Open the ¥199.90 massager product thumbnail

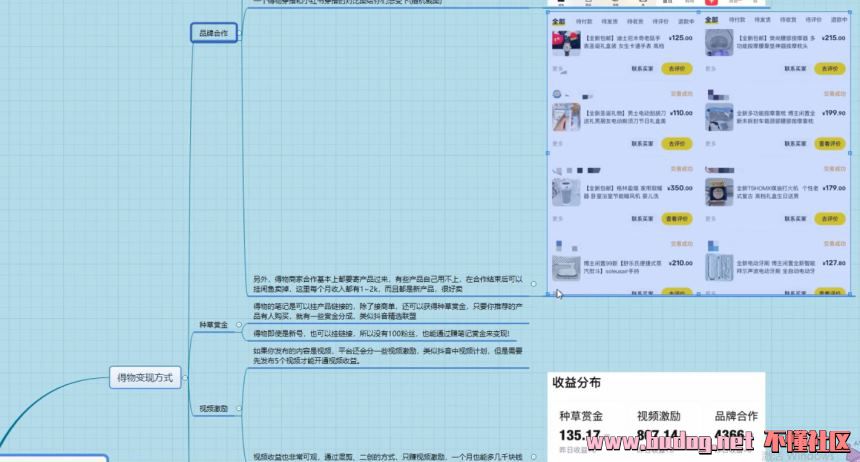click(x=718, y=118)
